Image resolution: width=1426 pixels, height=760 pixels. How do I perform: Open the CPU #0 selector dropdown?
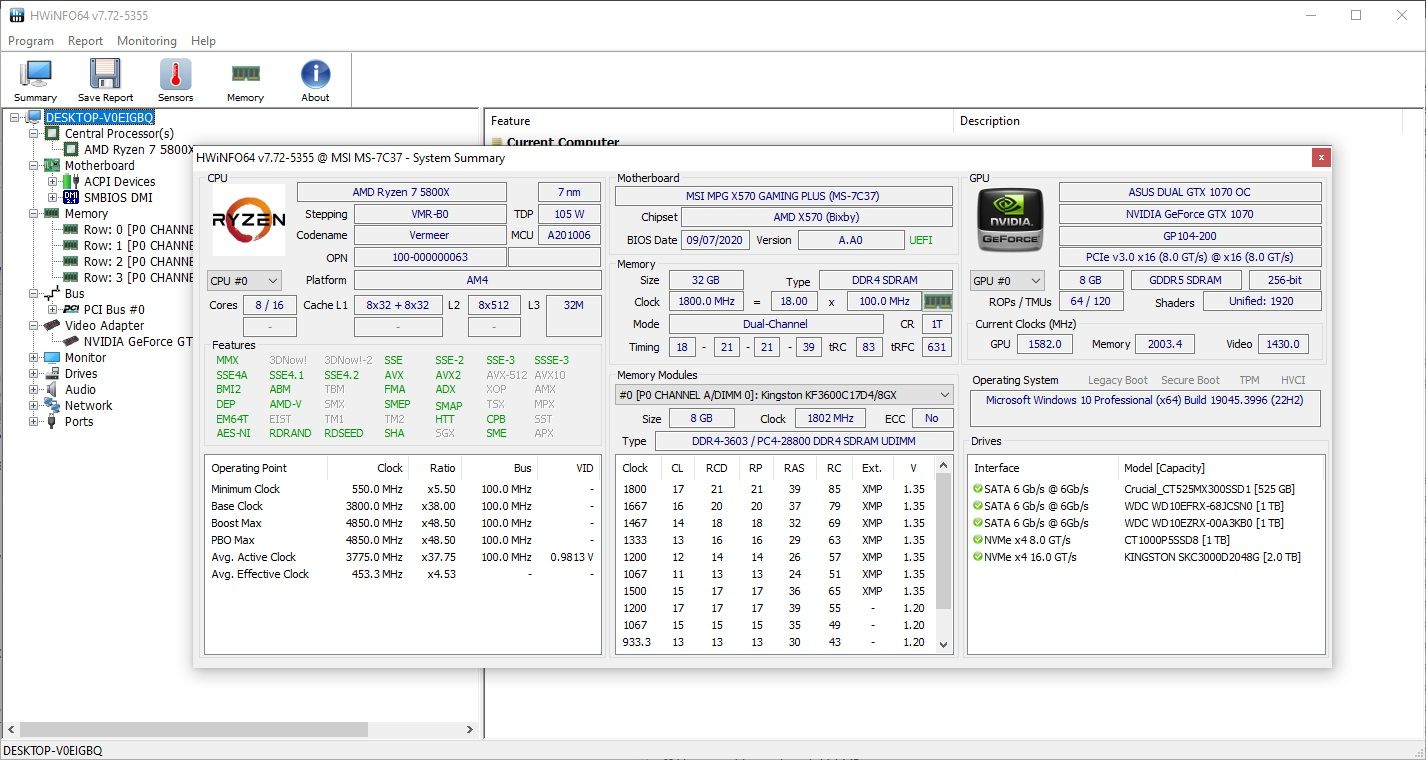(x=244, y=281)
